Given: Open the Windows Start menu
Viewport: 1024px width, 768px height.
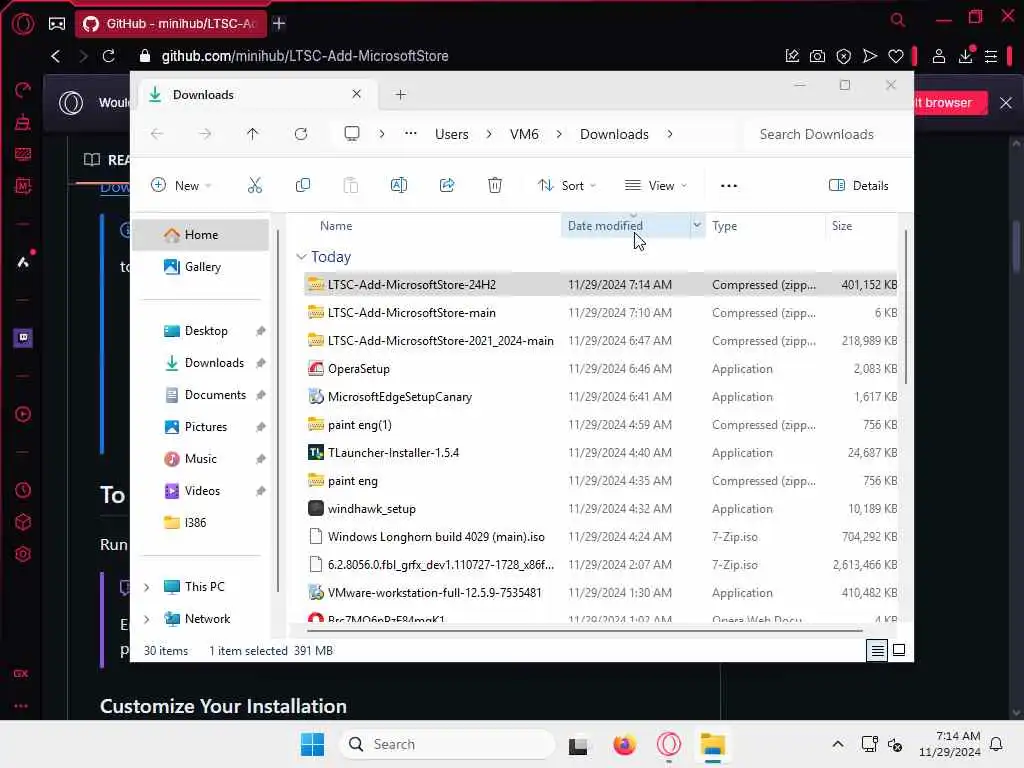Looking at the screenshot, I should [x=312, y=744].
